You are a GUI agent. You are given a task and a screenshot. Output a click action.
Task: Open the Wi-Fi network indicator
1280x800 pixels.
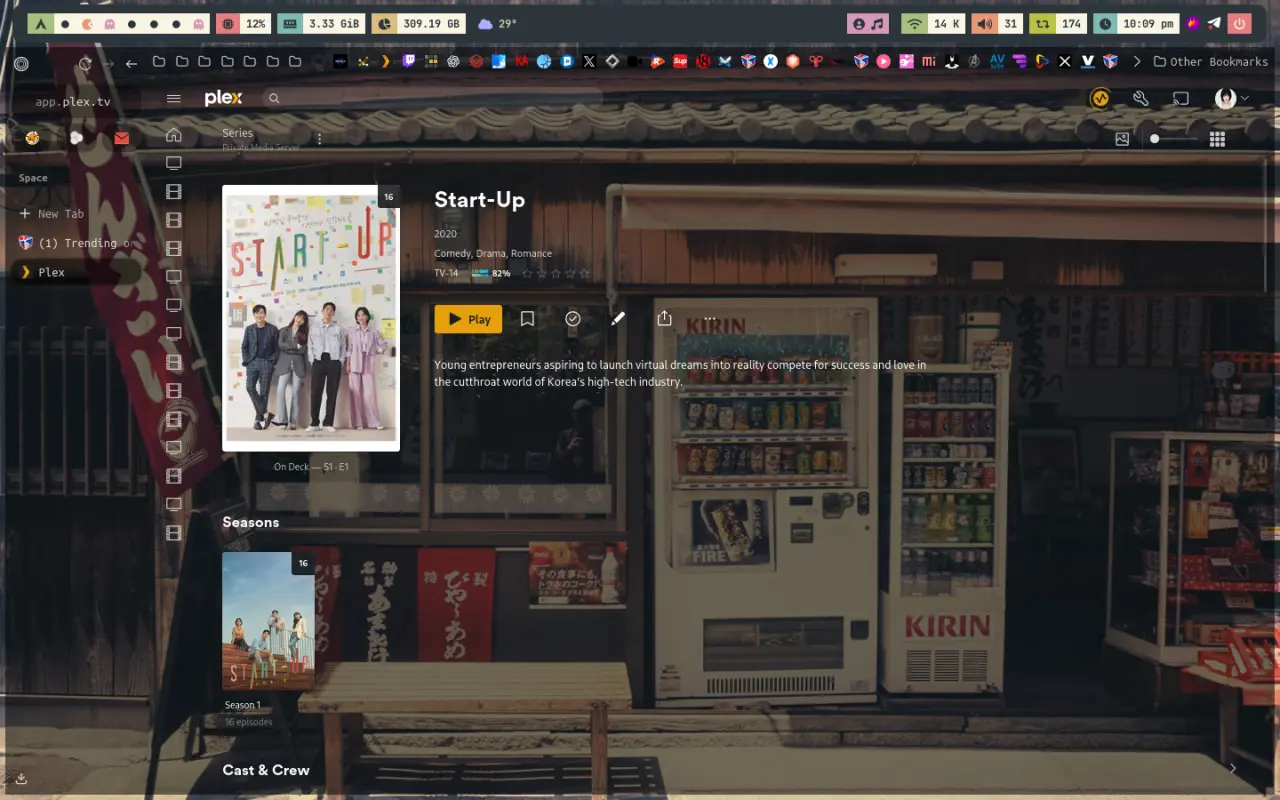pos(933,23)
